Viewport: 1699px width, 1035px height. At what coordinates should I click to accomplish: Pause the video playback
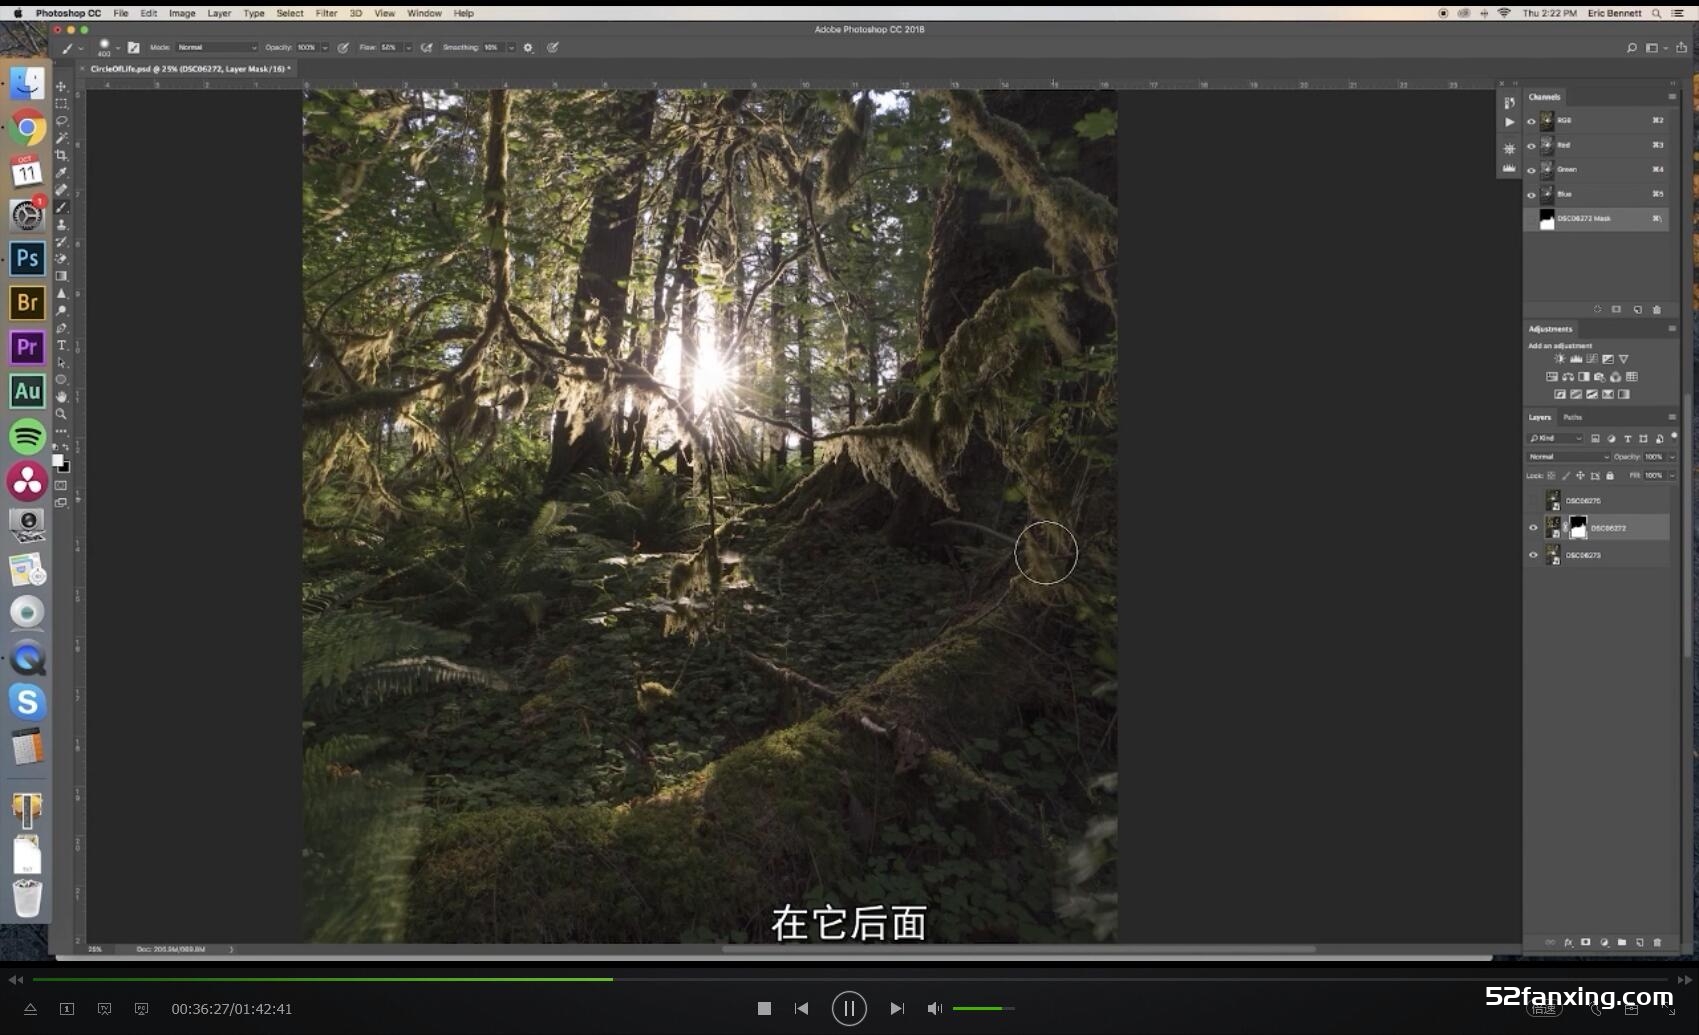click(849, 1008)
